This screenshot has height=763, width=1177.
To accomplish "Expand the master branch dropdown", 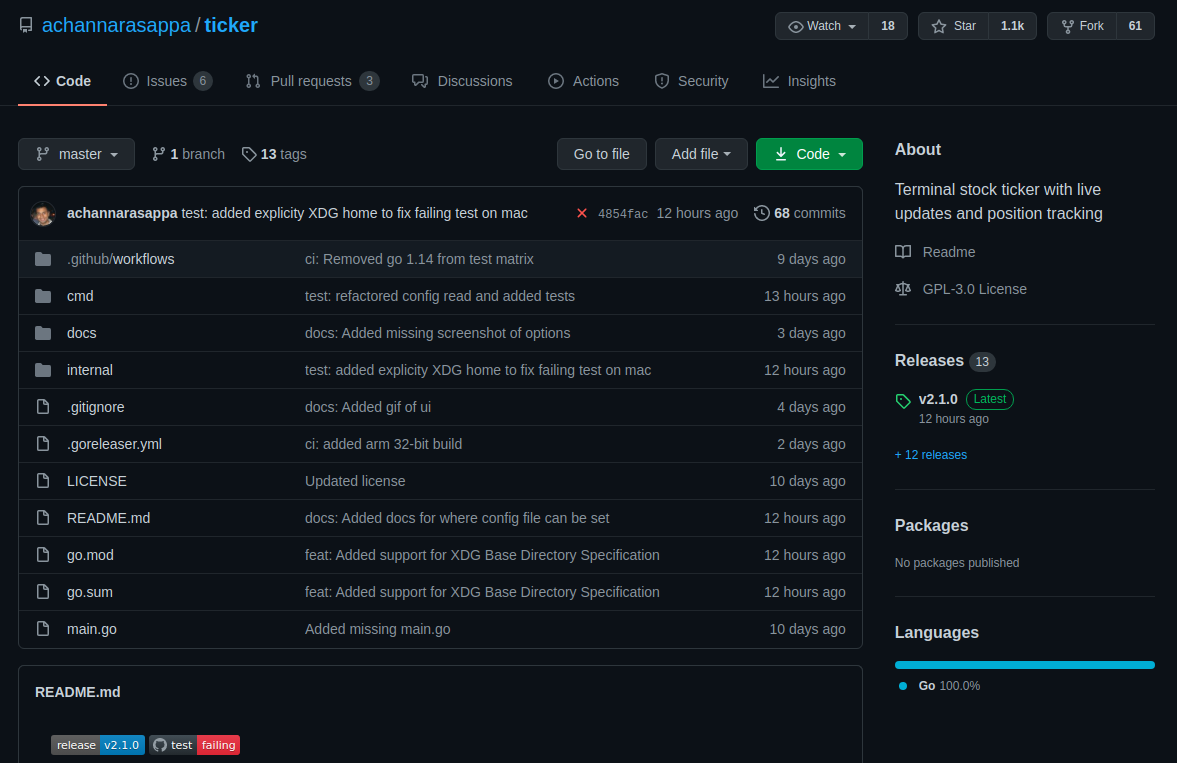I will 77,154.
